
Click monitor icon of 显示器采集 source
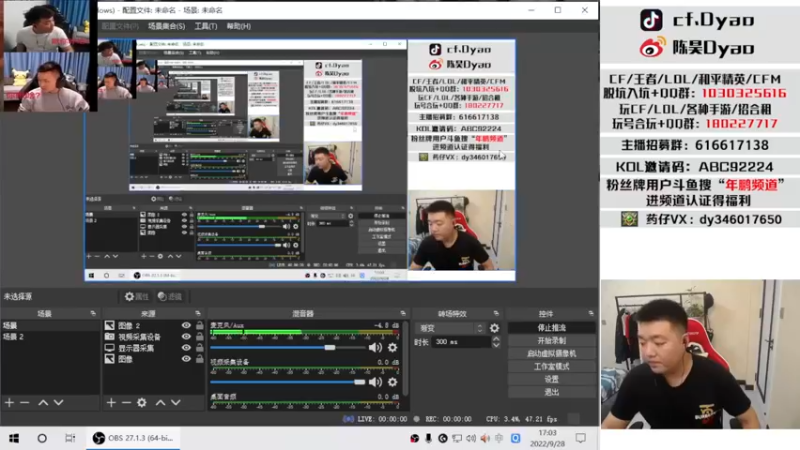click(110, 348)
